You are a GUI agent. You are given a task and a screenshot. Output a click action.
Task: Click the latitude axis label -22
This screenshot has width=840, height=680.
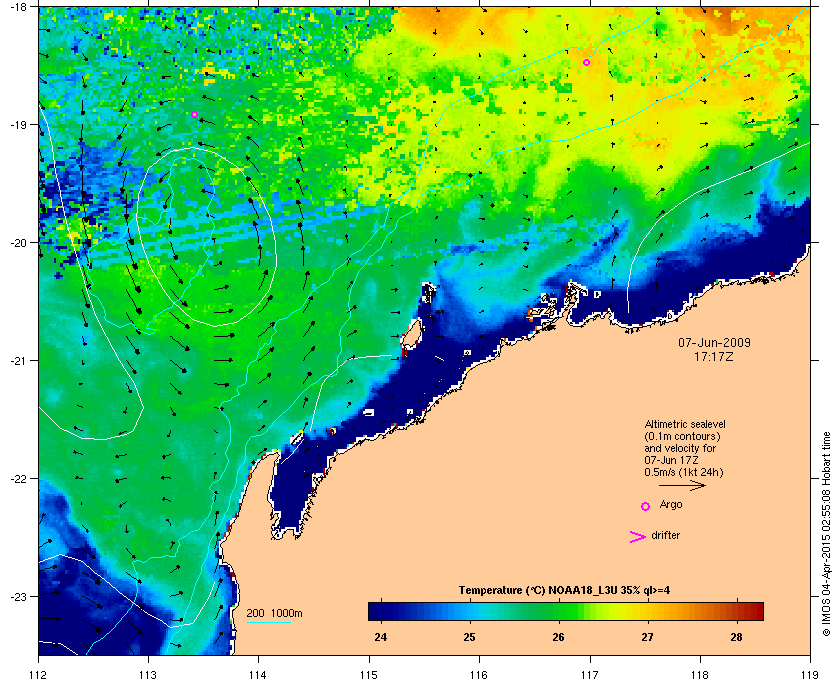pyautogui.click(x=18, y=479)
